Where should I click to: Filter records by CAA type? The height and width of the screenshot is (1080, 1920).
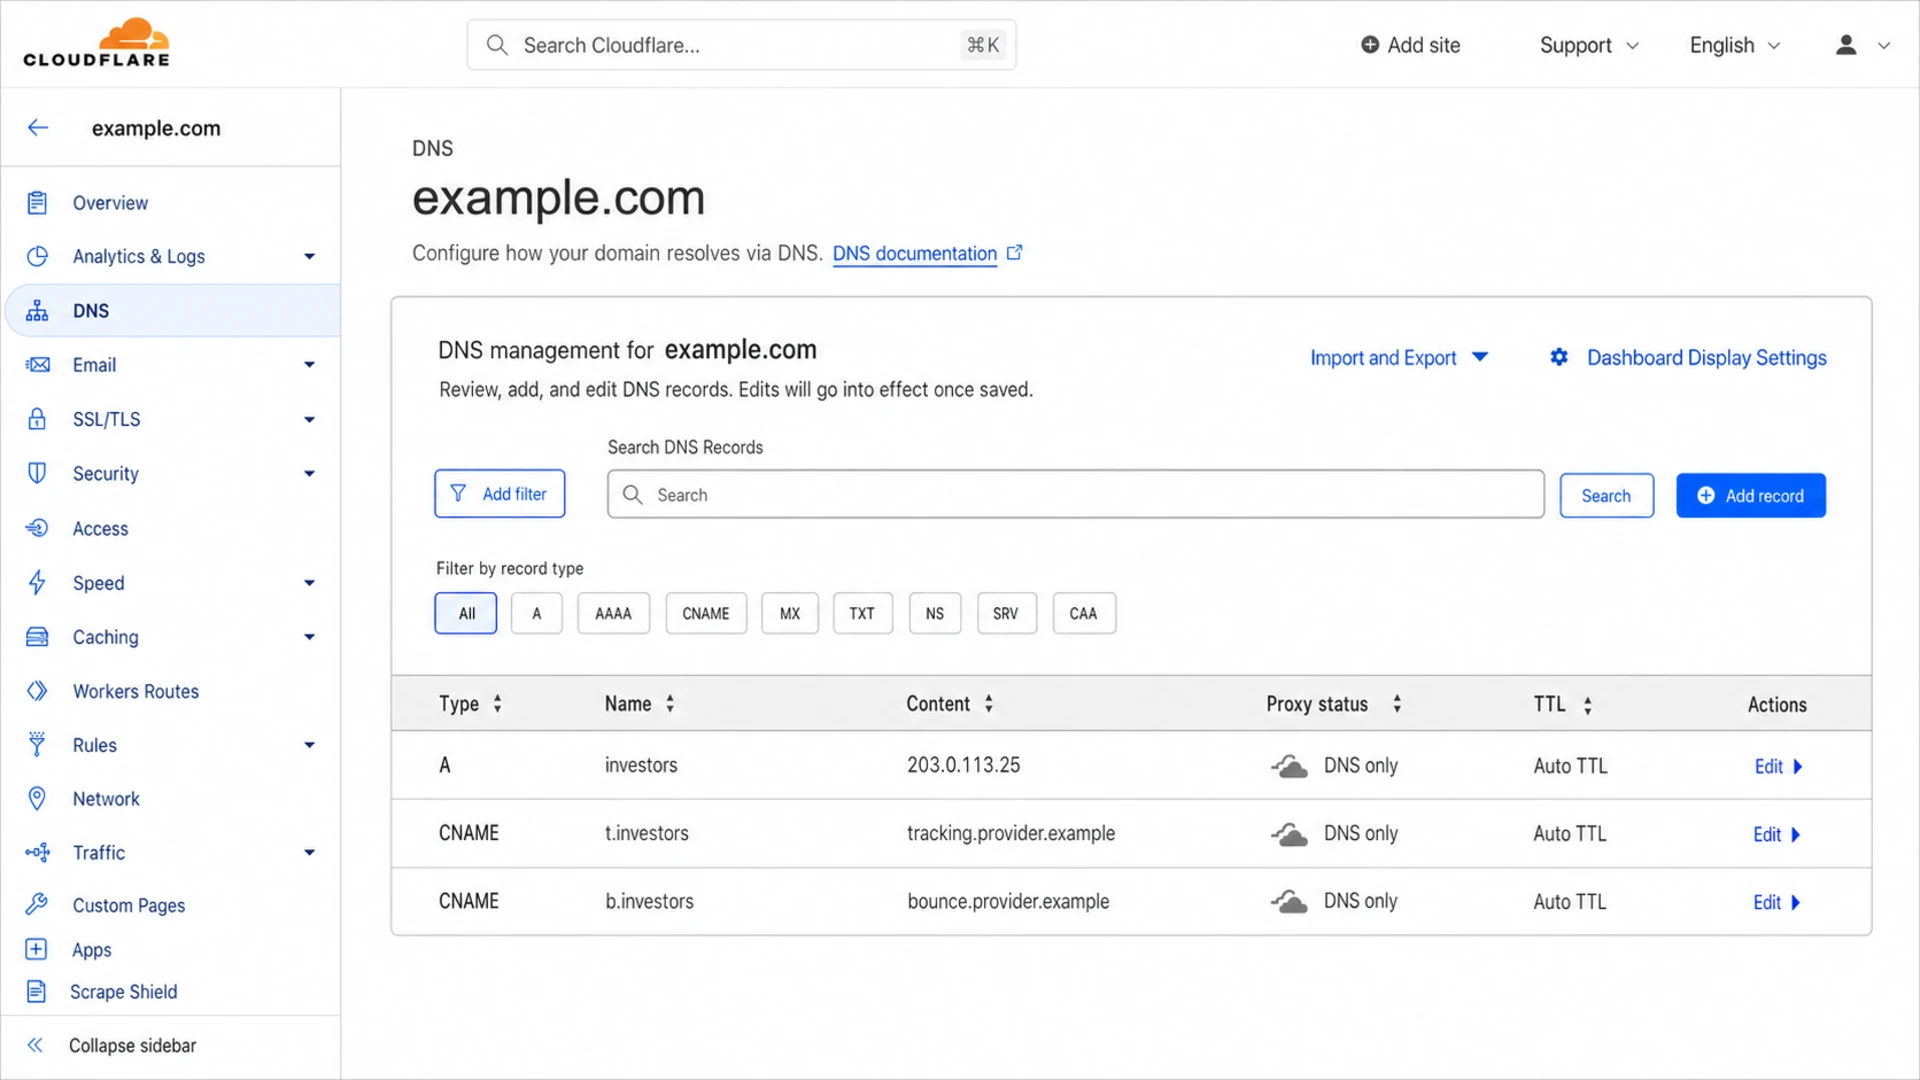1084,613
